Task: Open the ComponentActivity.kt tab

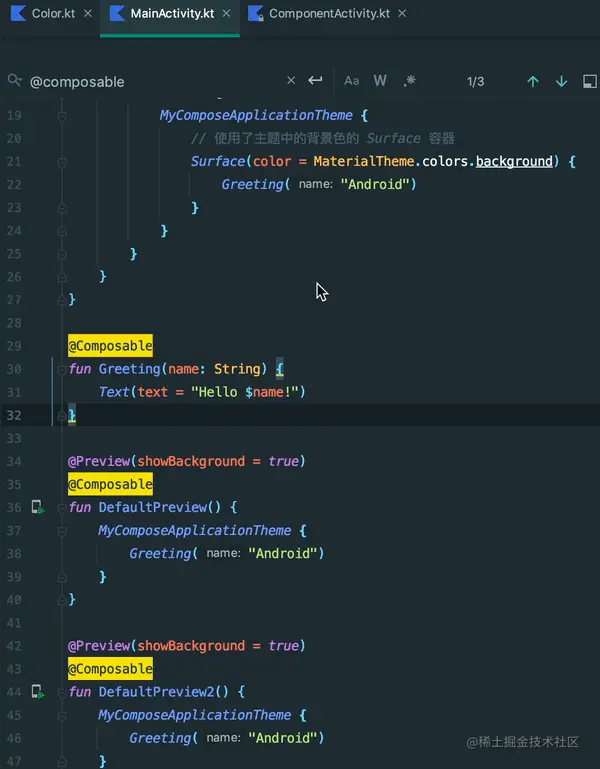Action: (x=329, y=14)
